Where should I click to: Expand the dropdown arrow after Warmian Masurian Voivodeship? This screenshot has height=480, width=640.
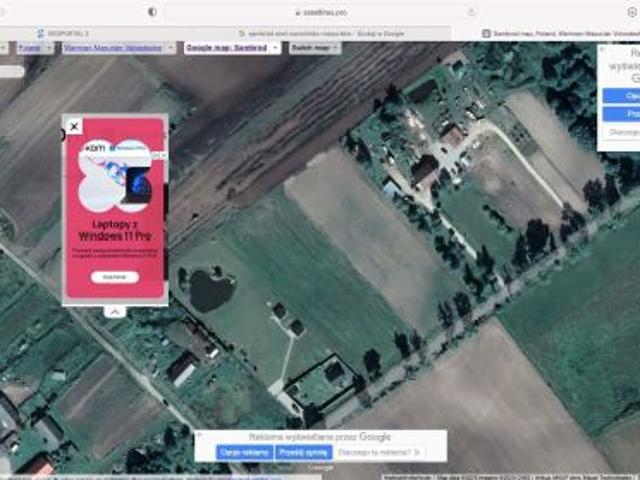click(x=171, y=48)
